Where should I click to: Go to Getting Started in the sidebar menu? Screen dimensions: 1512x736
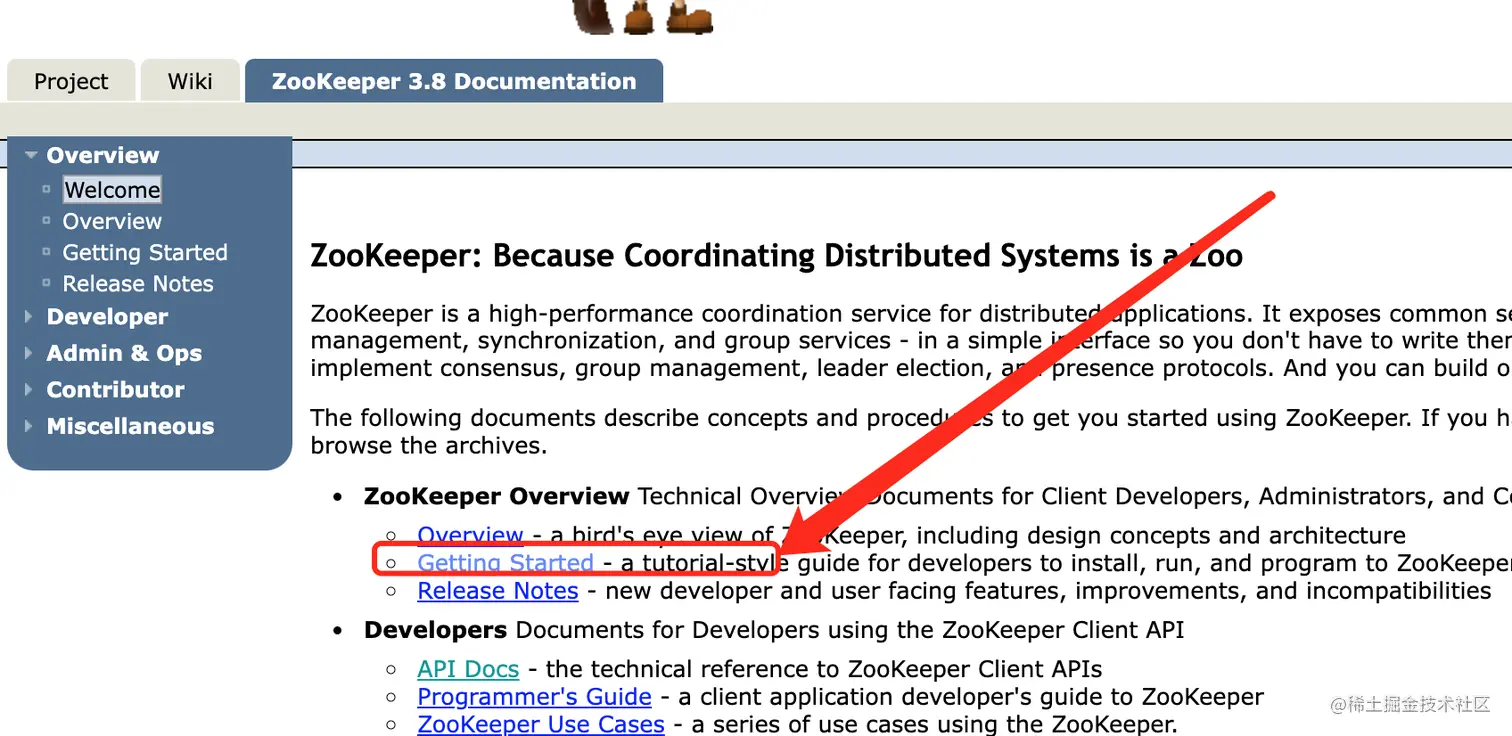[145, 252]
